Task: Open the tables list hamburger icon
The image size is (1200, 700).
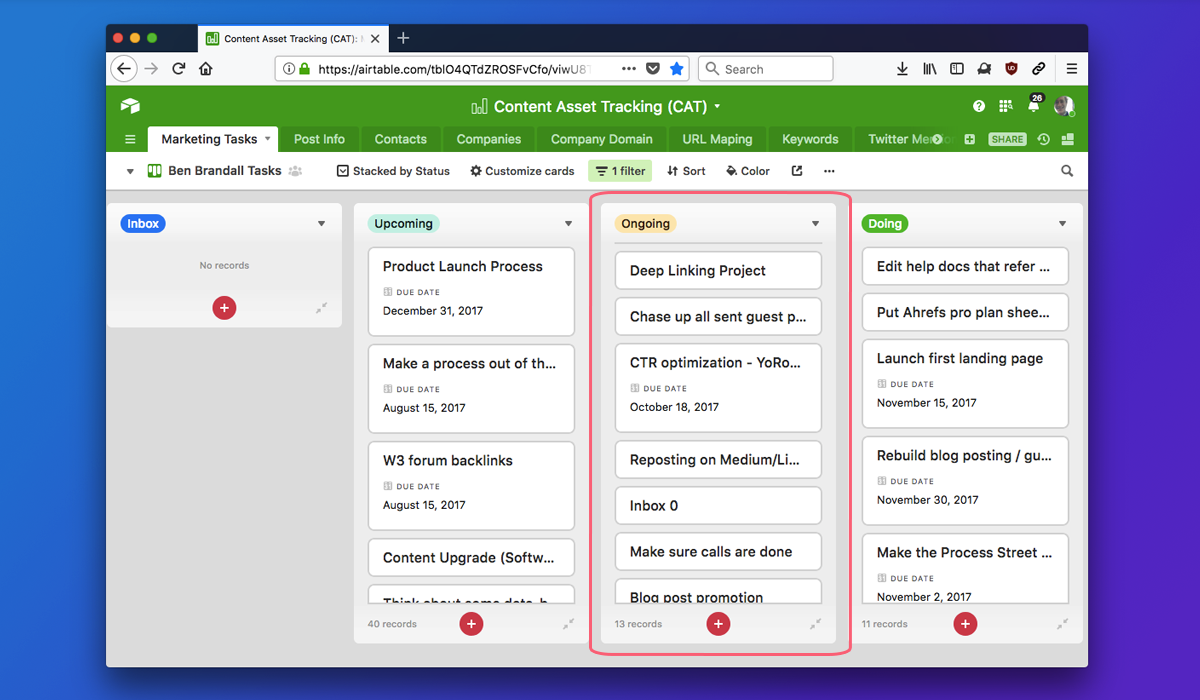Action: pos(130,139)
